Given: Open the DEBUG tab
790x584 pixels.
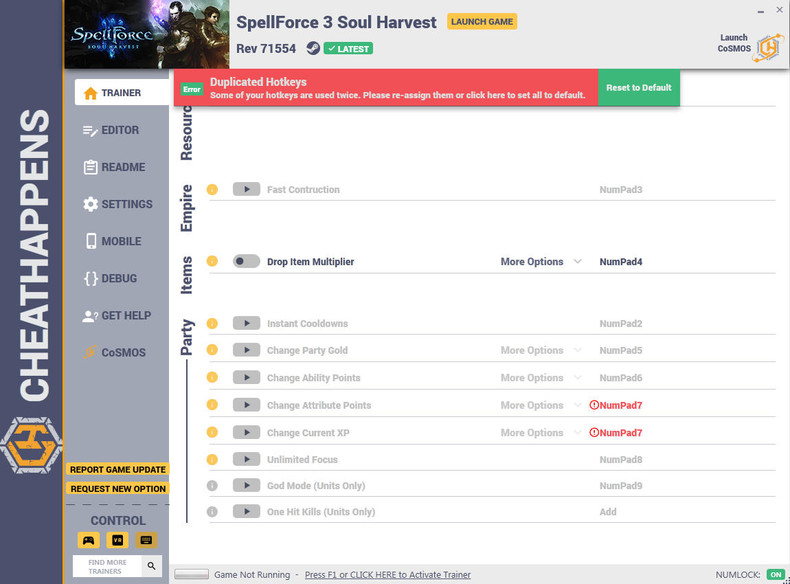Looking at the screenshot, I should coord(110,278).
